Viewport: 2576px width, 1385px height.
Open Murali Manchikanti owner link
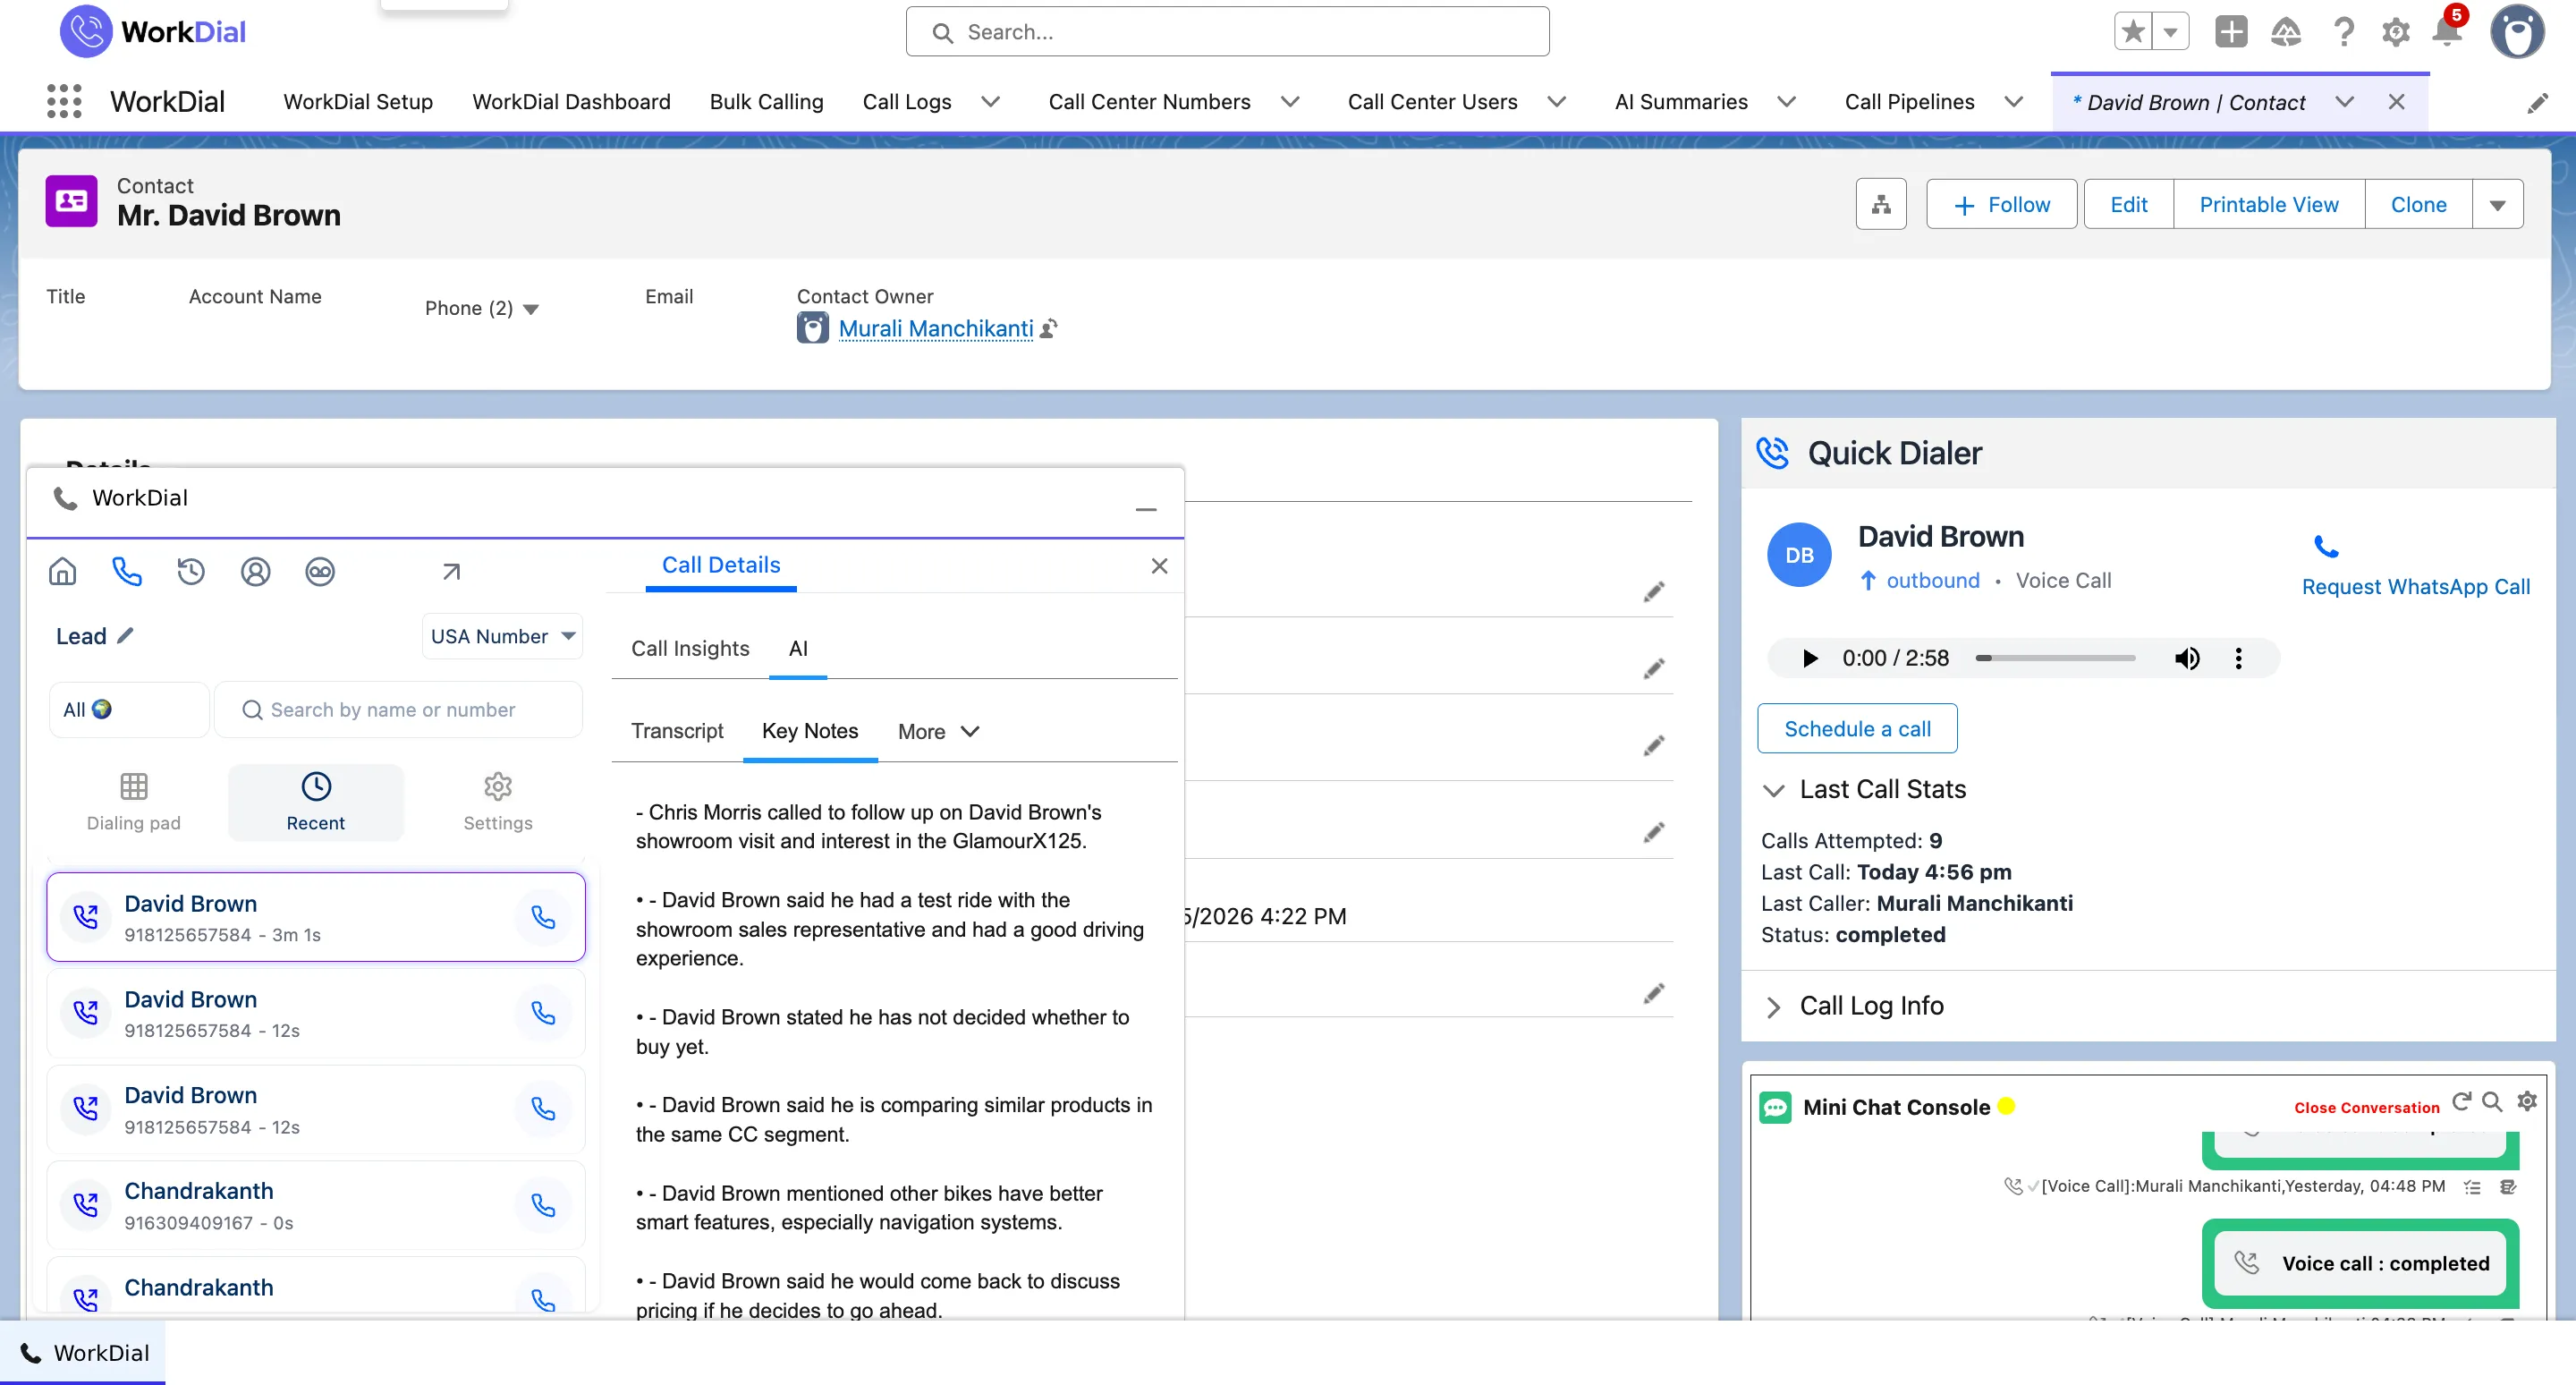tap(935, 328)
